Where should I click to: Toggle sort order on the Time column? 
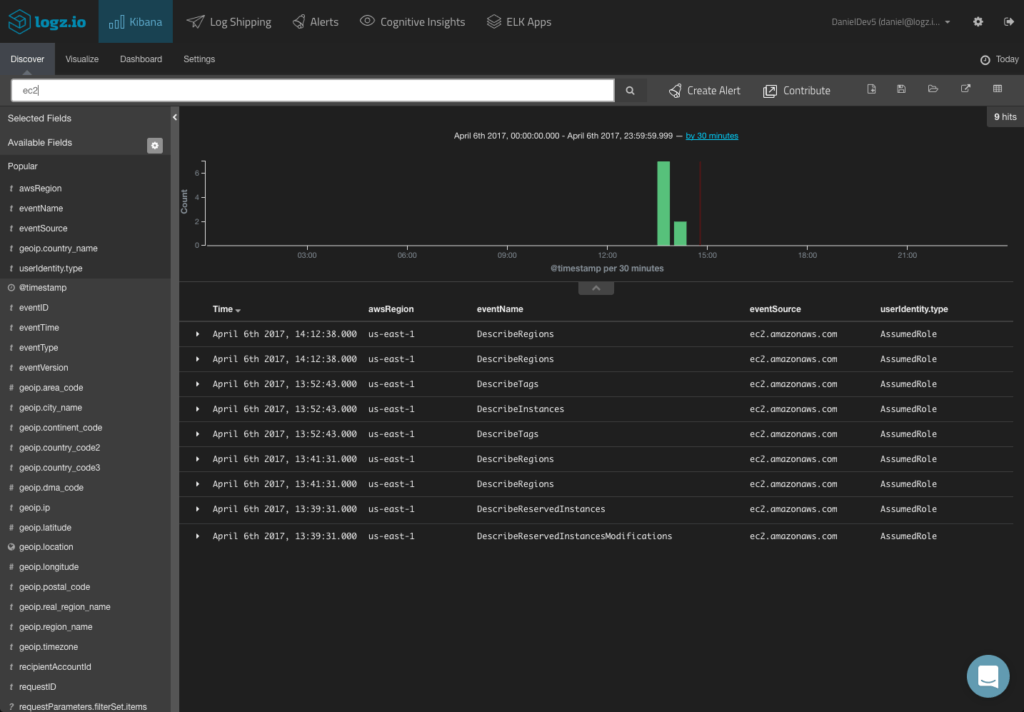coord(222,309)
